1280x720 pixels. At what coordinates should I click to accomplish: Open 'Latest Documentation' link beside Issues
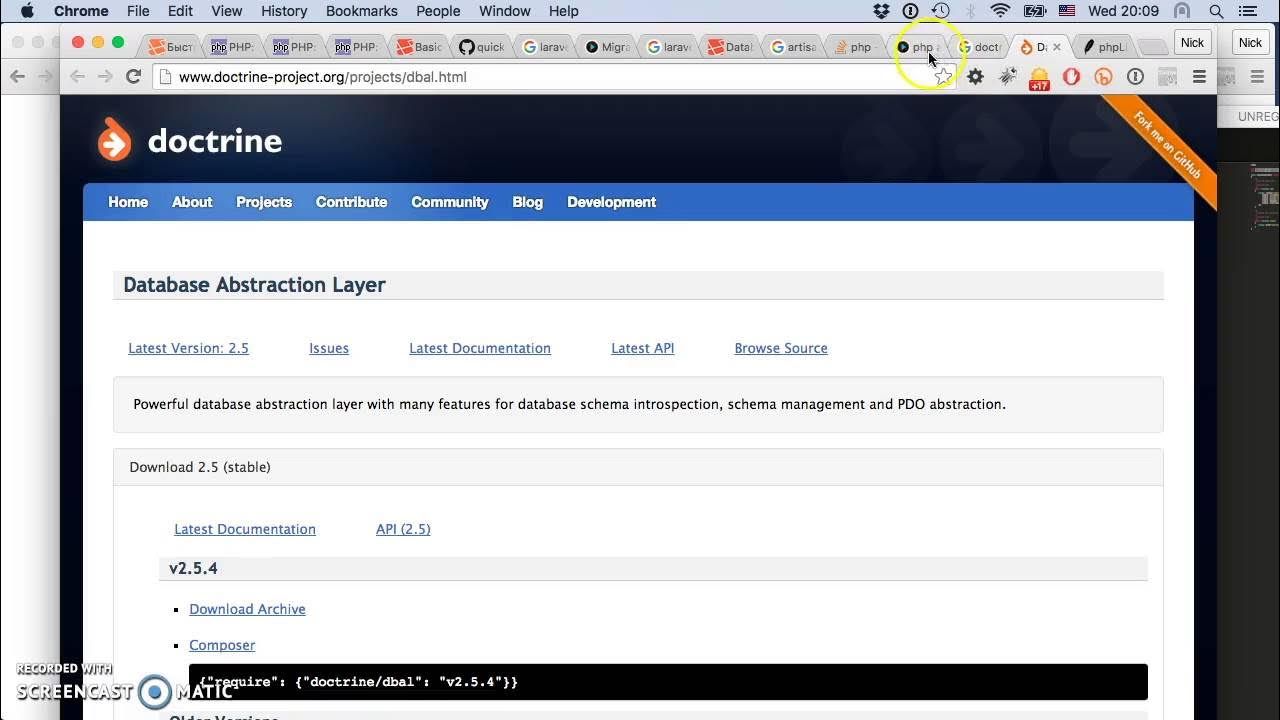click(480, 348)
